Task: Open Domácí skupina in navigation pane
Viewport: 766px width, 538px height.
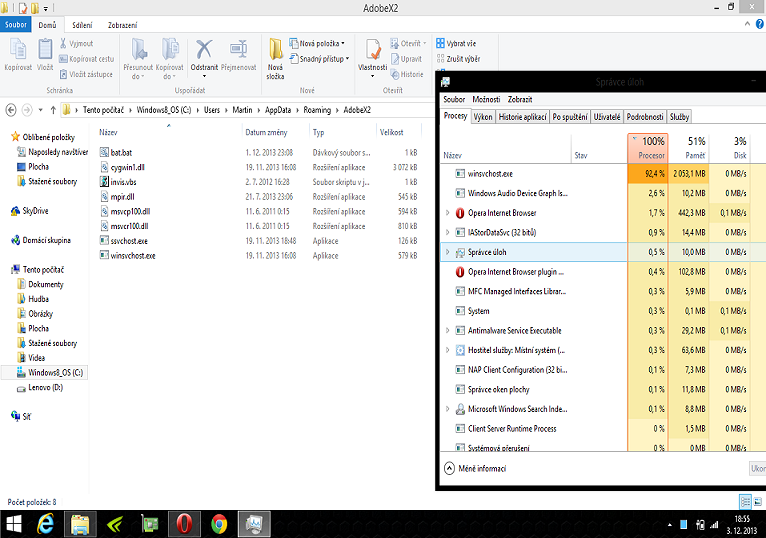Action: (46, 240)
